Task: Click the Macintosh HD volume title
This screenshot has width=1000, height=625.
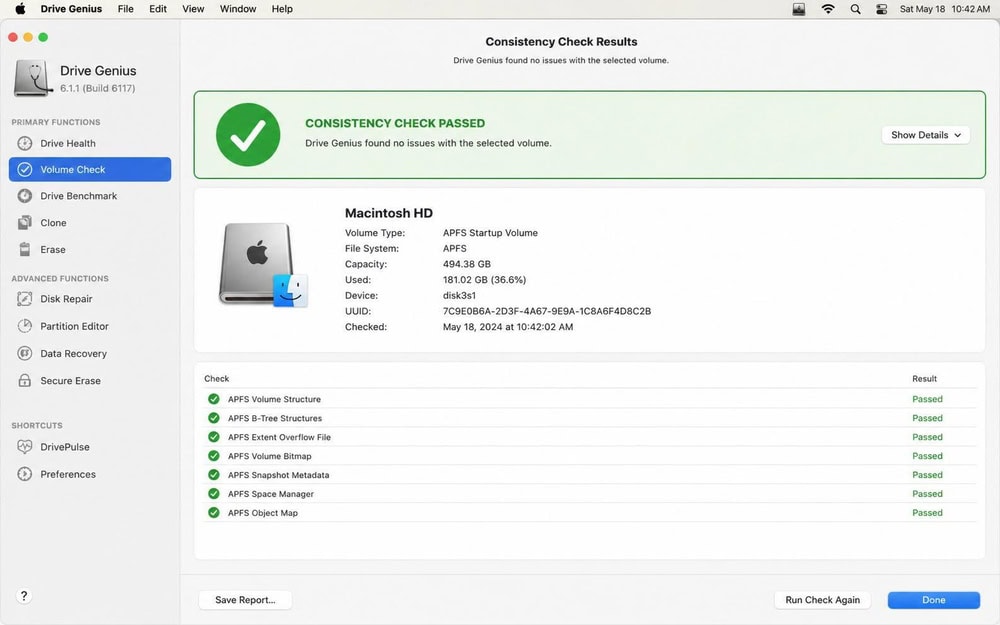Action: [x=389, y=213]
